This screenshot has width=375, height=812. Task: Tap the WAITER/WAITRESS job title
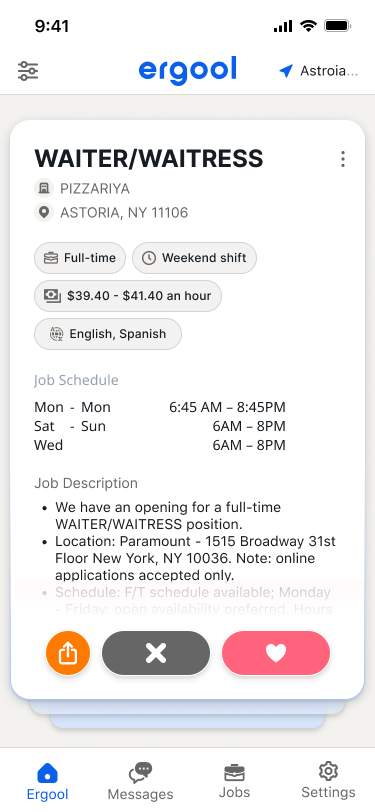pos(149,158)
